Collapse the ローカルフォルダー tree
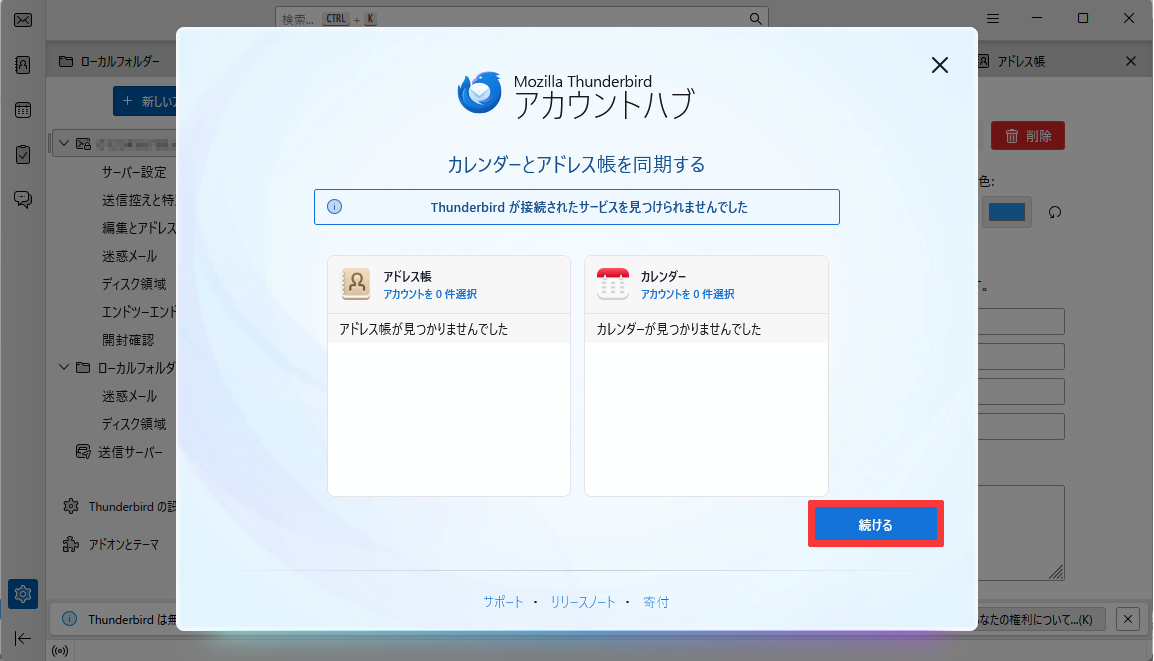 pyautogui.click(x=63, y=367)
